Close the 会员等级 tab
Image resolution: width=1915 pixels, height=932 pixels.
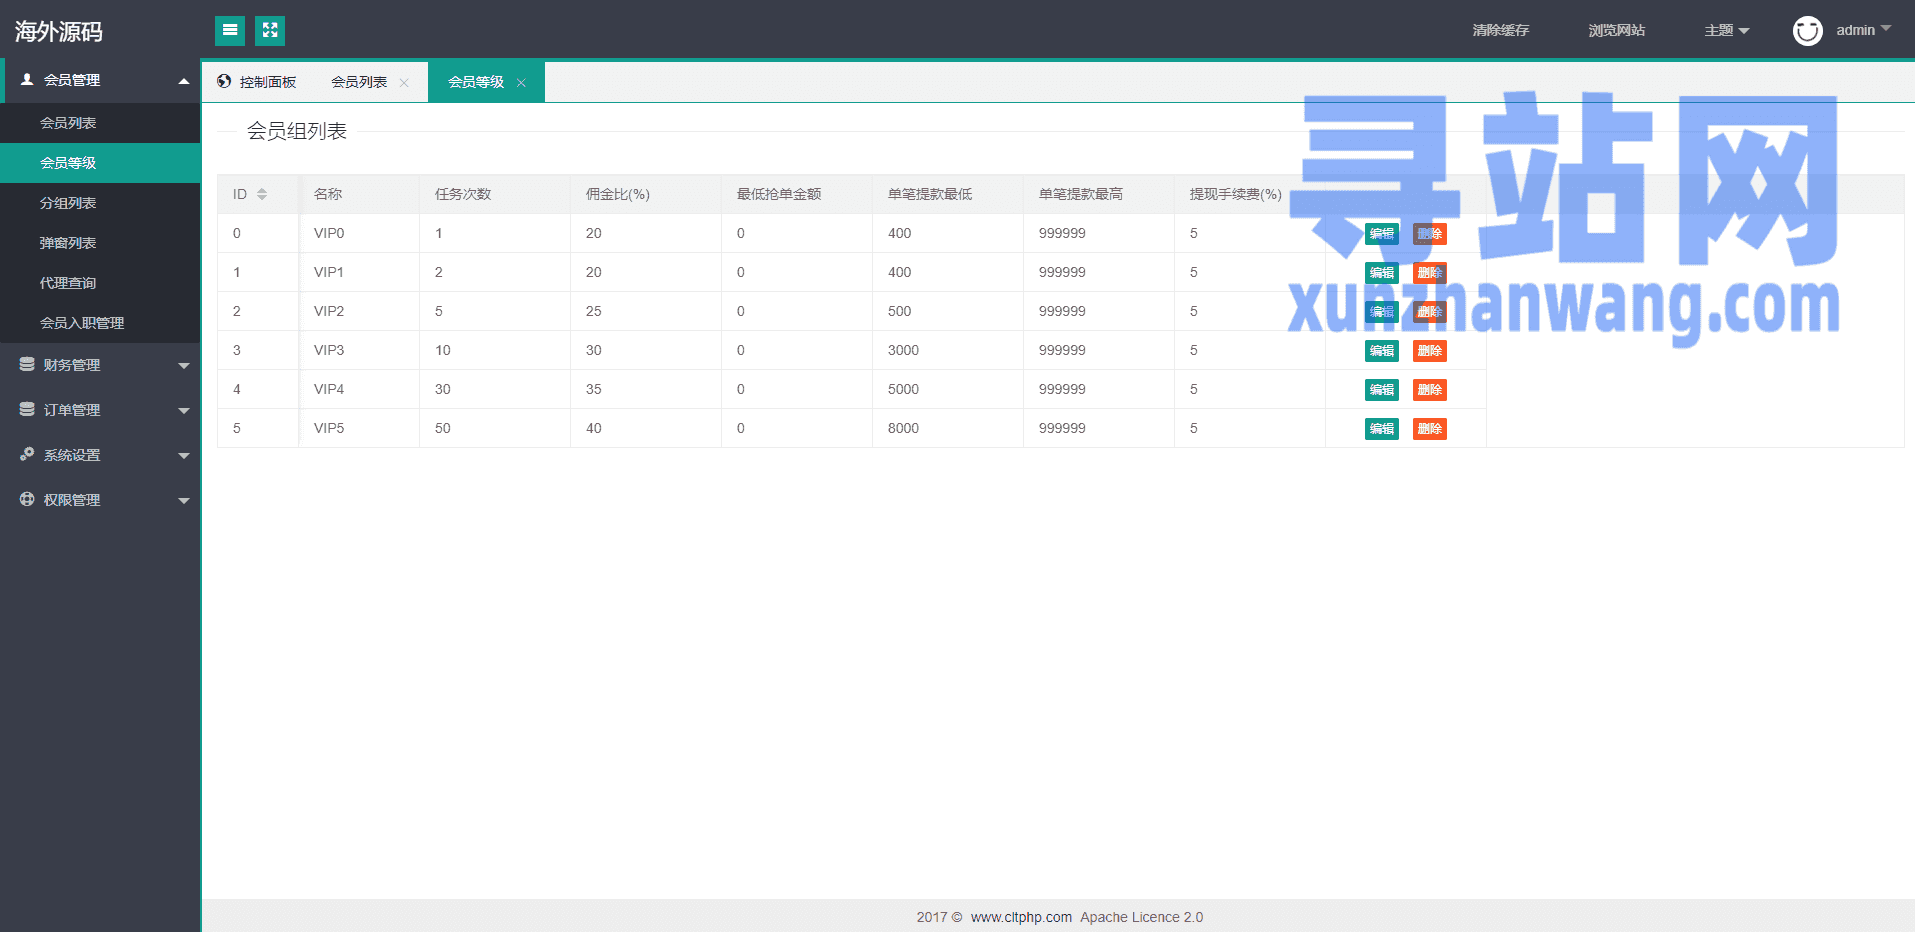coord(521,83)
